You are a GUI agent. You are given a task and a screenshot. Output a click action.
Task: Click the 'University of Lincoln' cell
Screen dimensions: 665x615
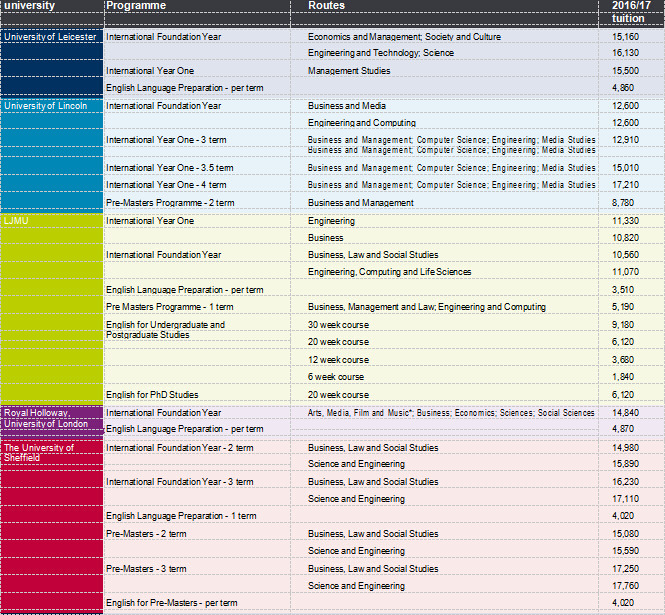[x=45, y=106]
